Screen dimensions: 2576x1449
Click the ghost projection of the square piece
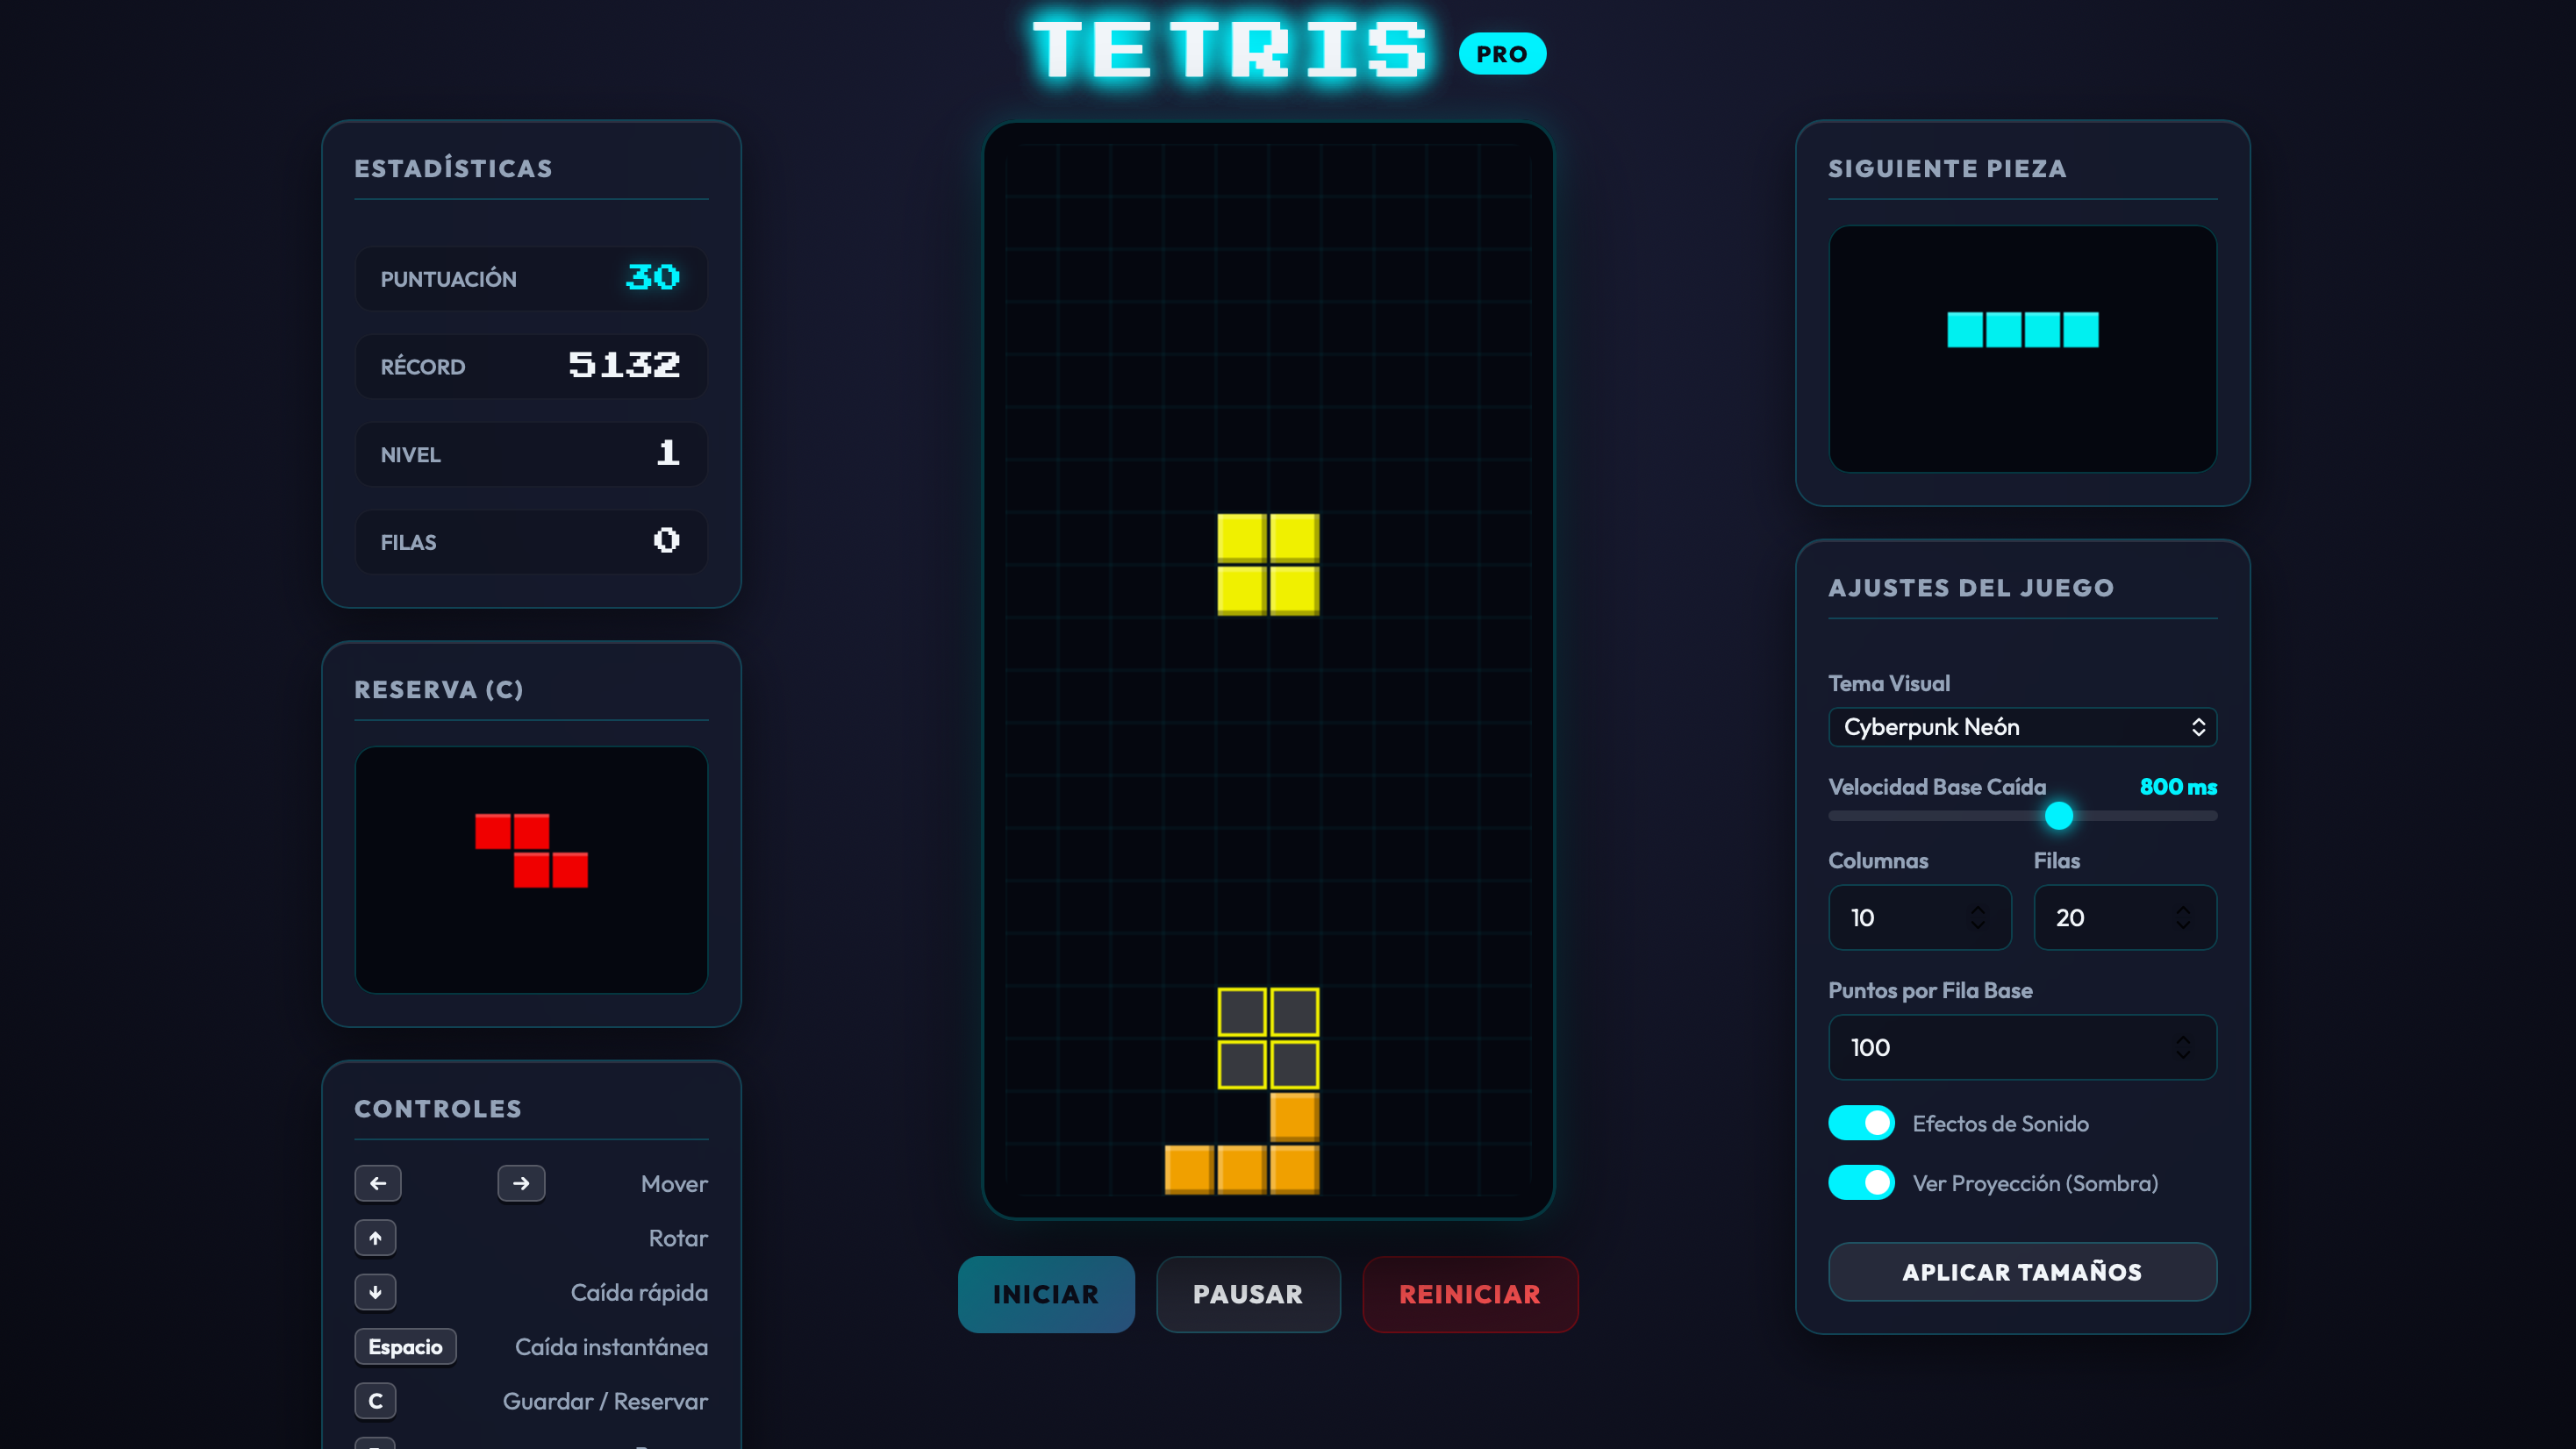point(1268,1038)
